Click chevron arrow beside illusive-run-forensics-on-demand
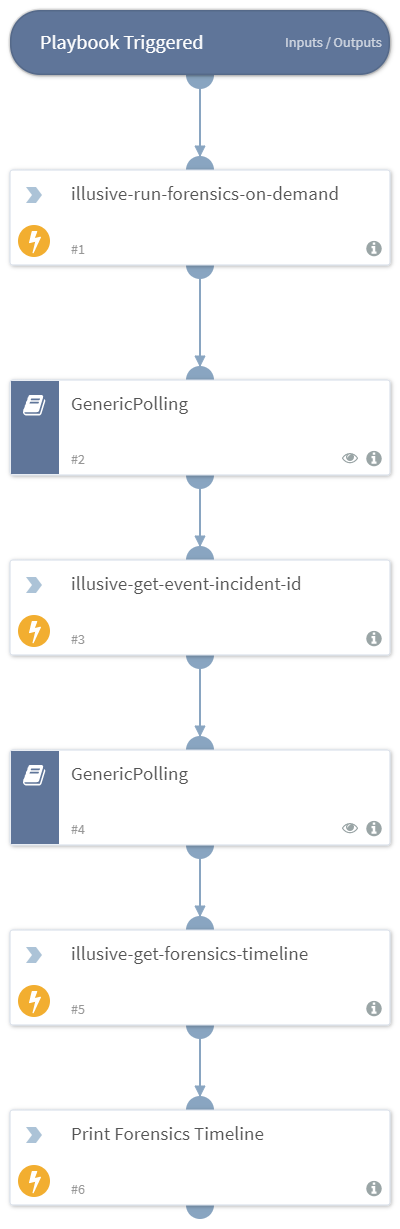400x1229 pixels. coord(34,195)
